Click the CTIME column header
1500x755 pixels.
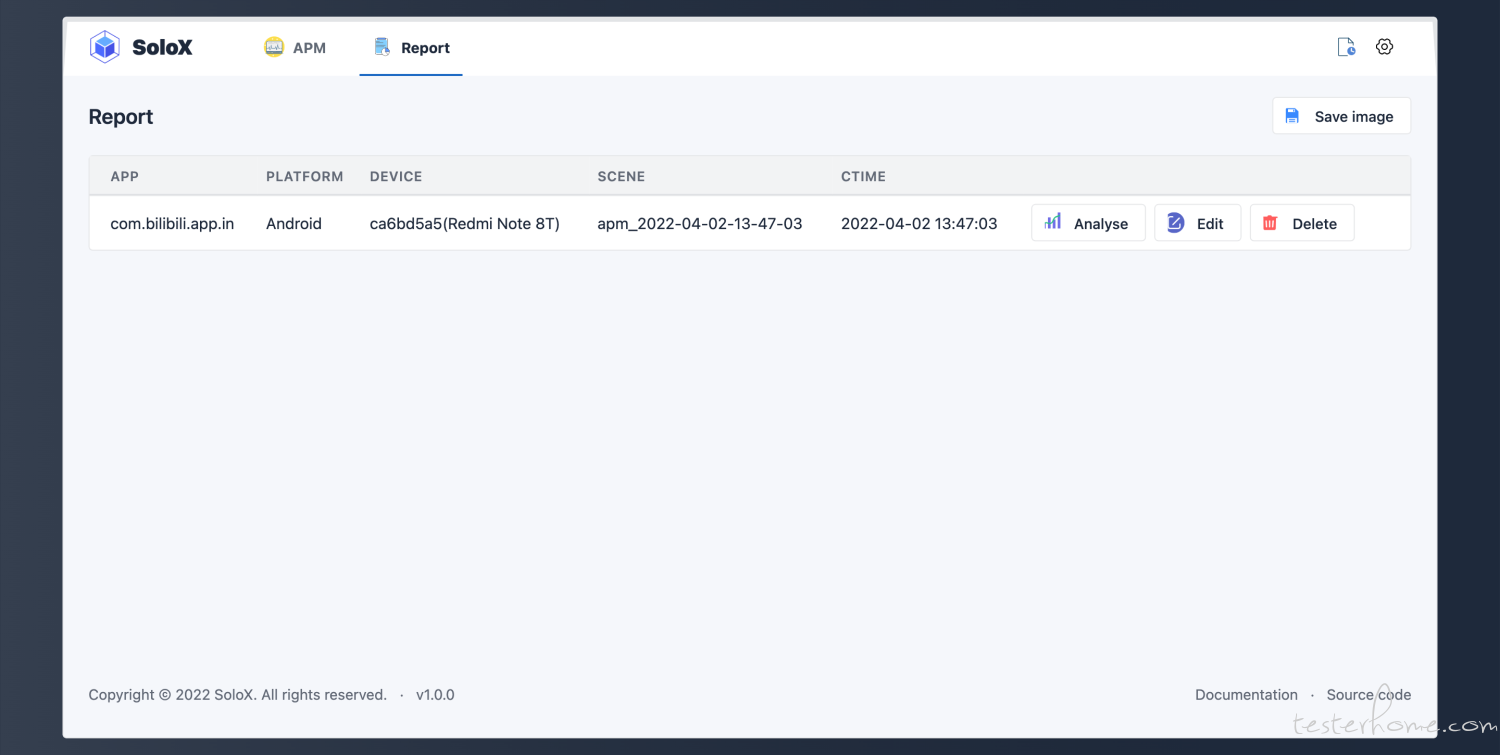click(x=863, y=177)
